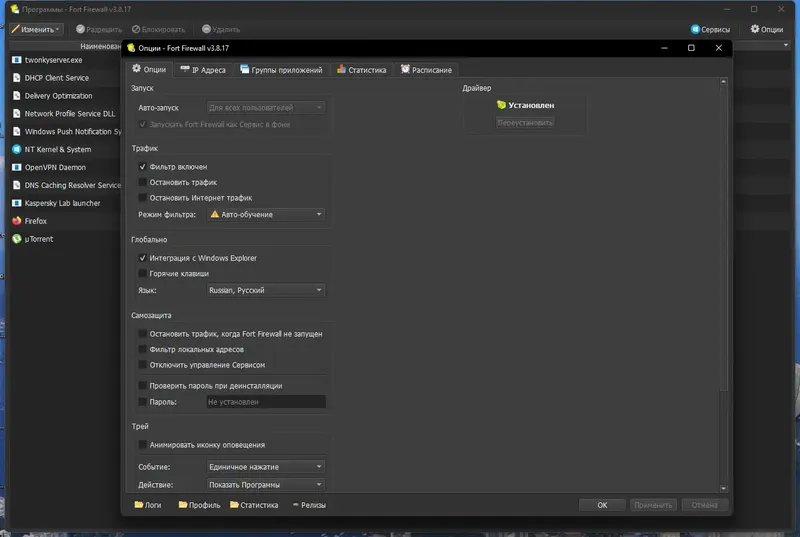Viewport: 800px width, 537px height.
Task: Click the clock icon on Расписание tab
Action: pos(405,69)
